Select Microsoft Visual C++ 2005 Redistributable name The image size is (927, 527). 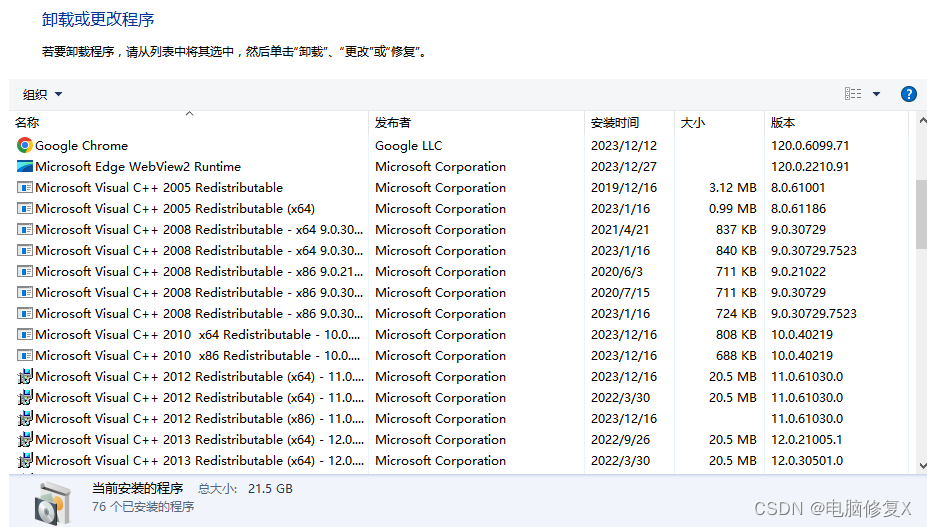159,187
